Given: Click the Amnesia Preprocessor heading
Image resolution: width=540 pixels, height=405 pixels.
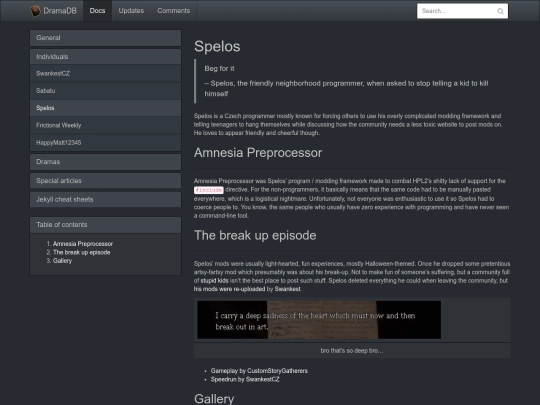Looking at the screenshot, I should (258, 153).
